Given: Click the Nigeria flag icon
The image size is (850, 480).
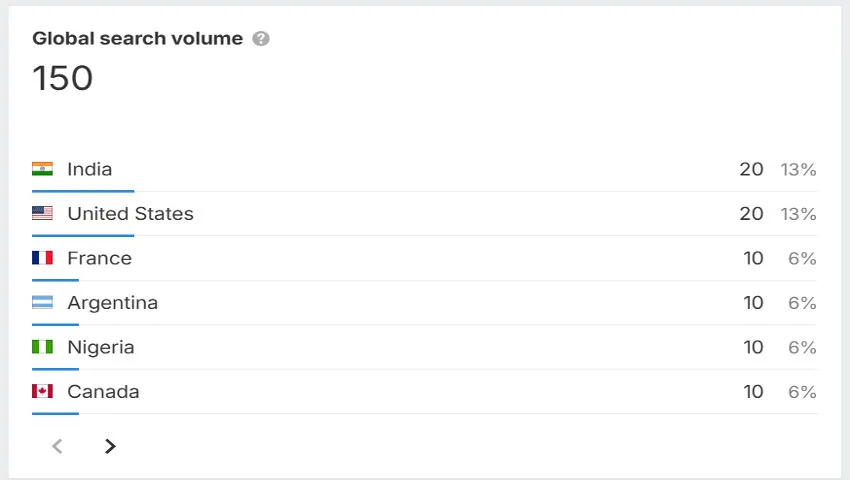Looking at the screenshot, I should tap(42, 347).
